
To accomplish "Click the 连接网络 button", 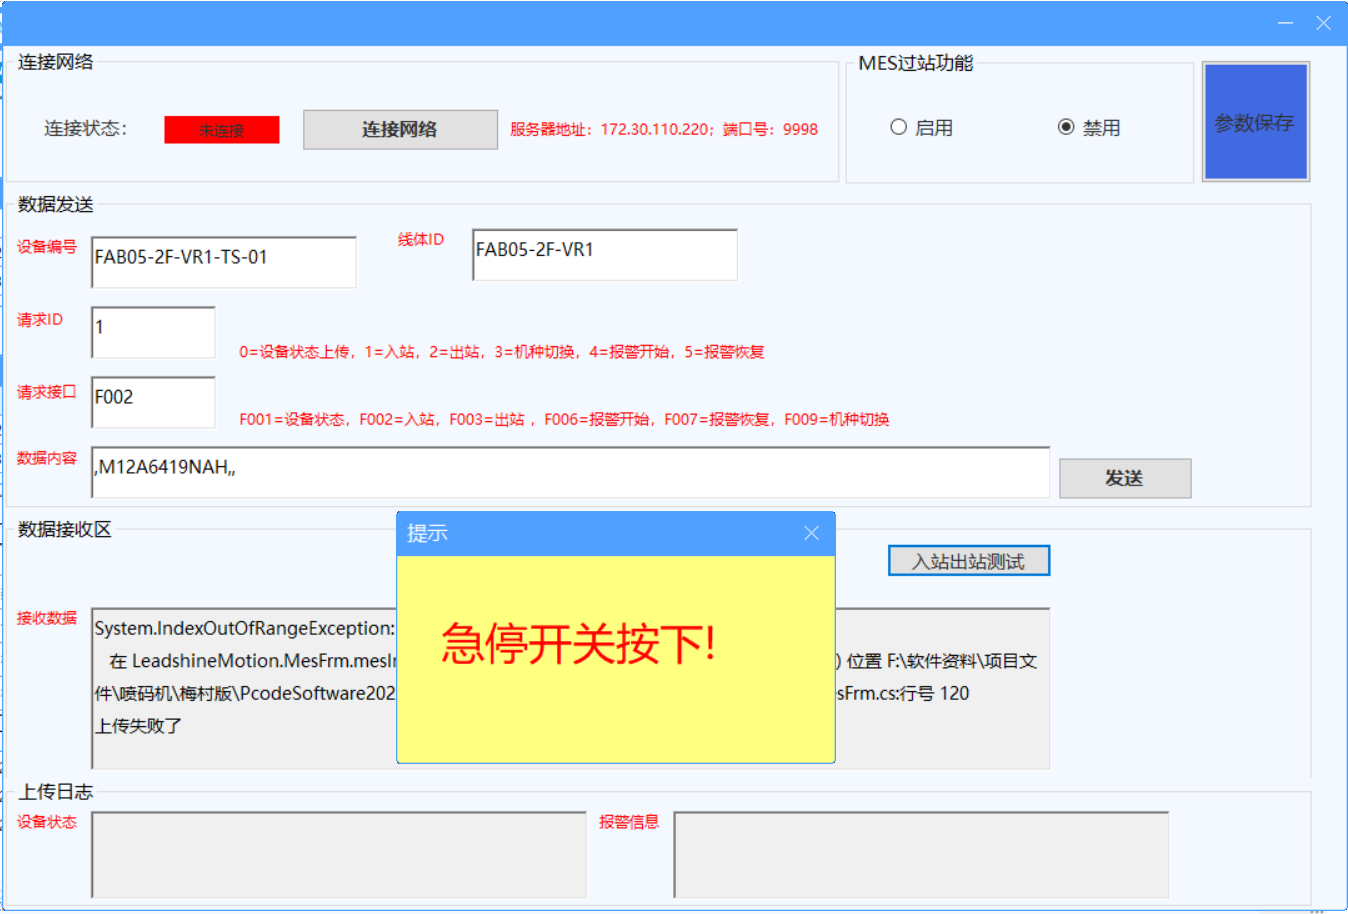I will click(400, 130).
